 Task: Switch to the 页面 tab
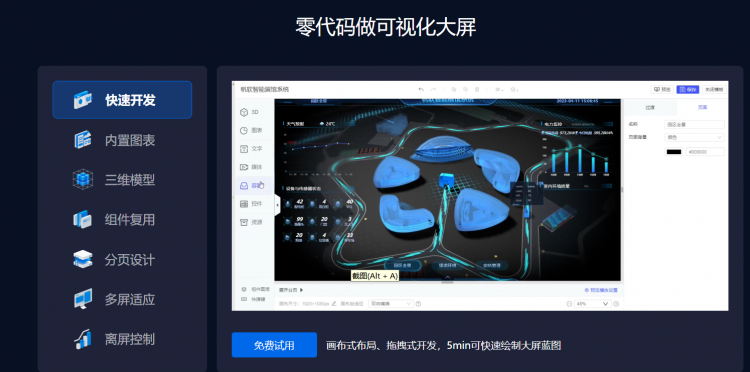click(x=702, y=108)
